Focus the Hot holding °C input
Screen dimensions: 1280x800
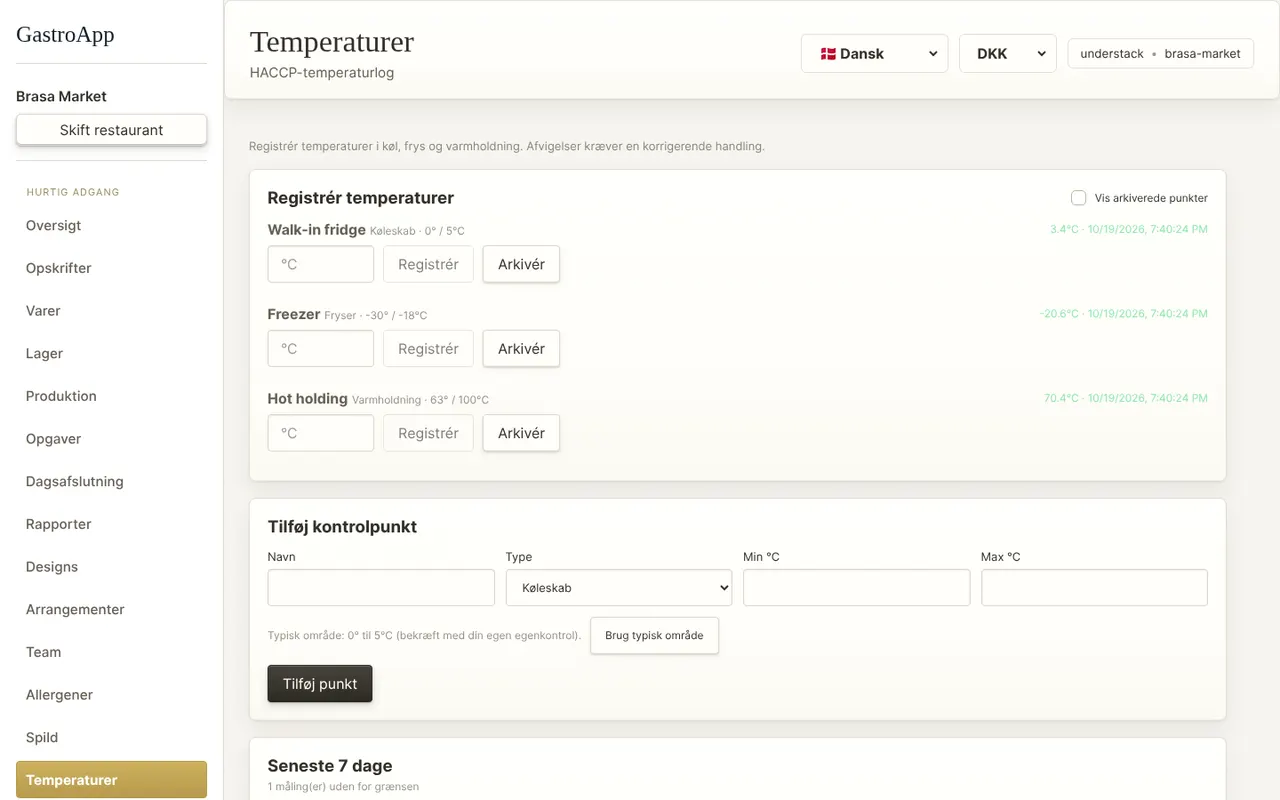pos(321,433)
